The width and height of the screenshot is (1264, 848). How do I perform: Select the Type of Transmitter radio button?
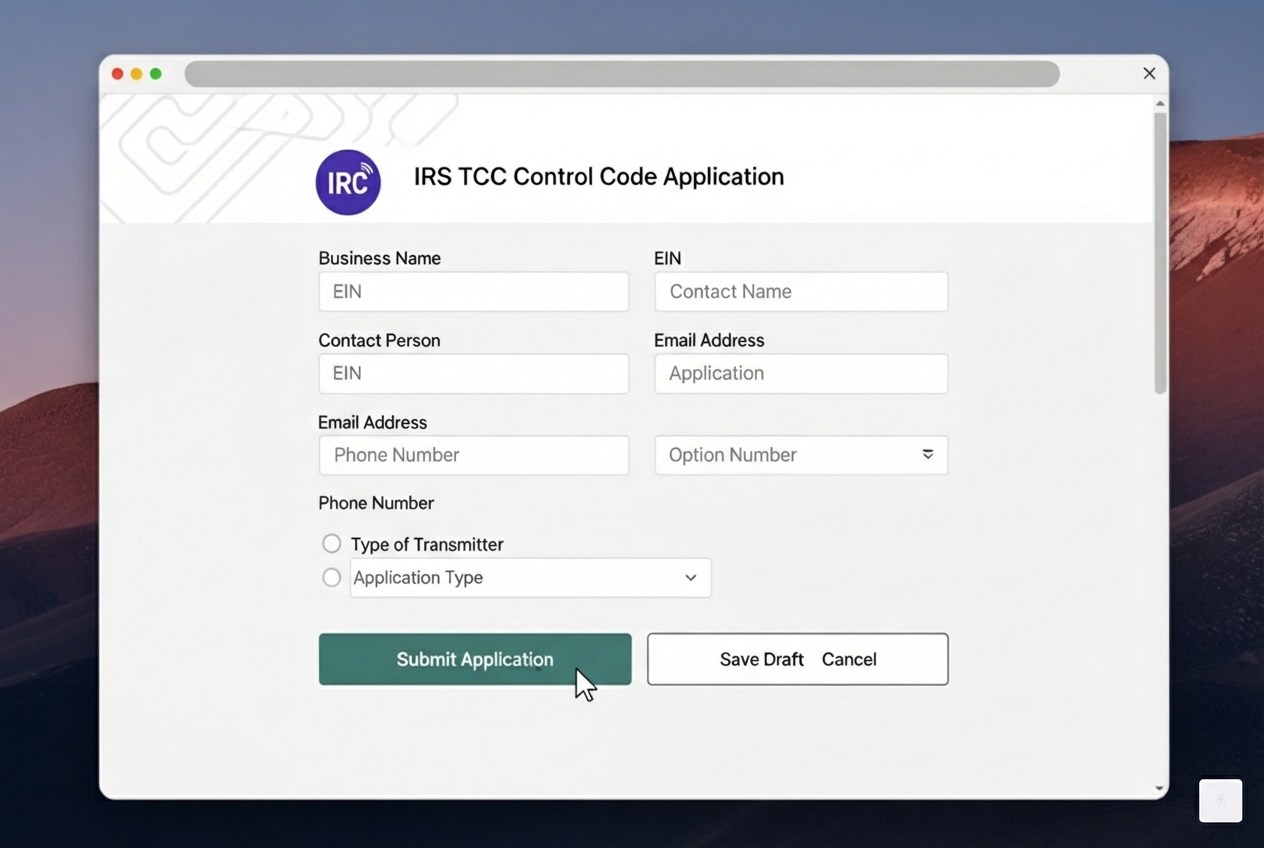click(x=331, y=543)
